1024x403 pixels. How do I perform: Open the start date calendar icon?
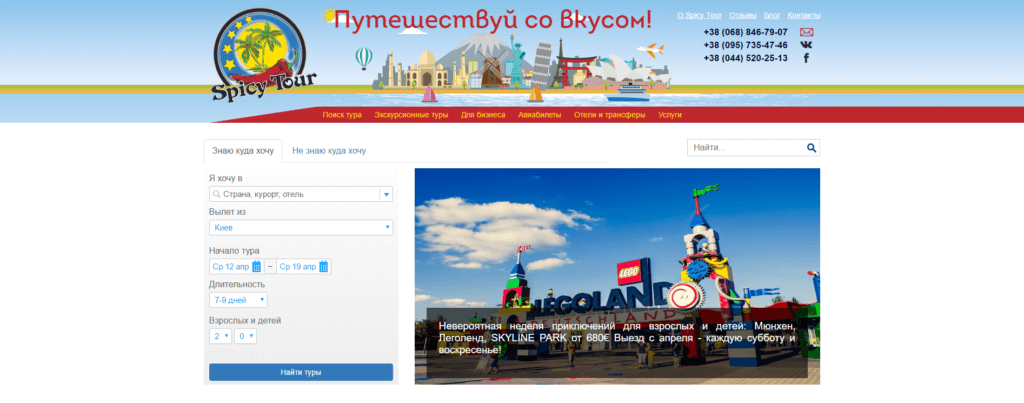point(256,266)
